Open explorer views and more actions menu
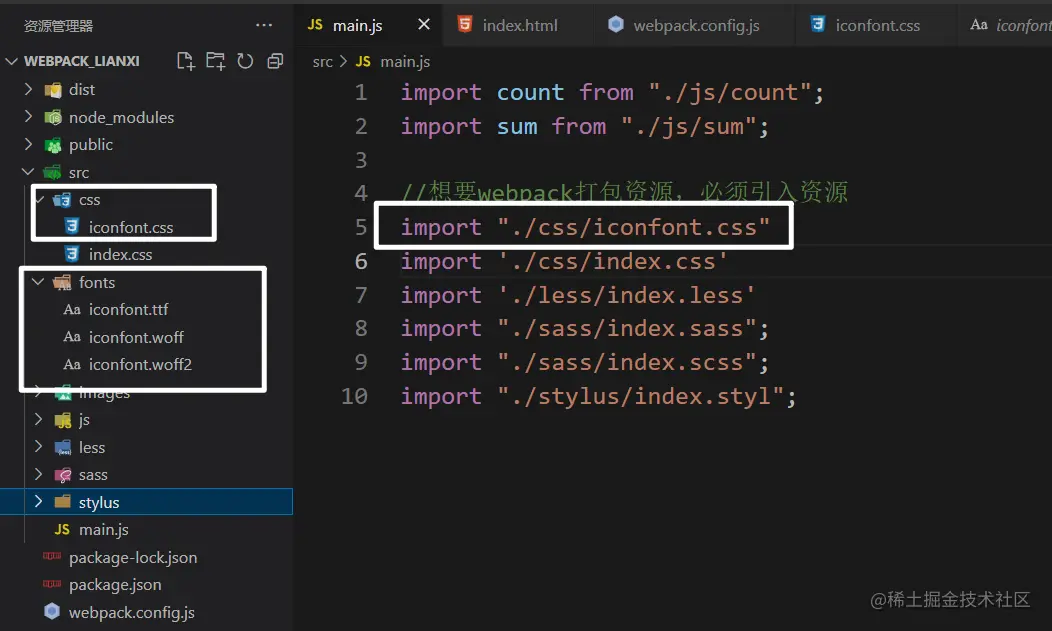Image resolution: width=1052 pixels, height=631 pixels. tap(264, 25)
